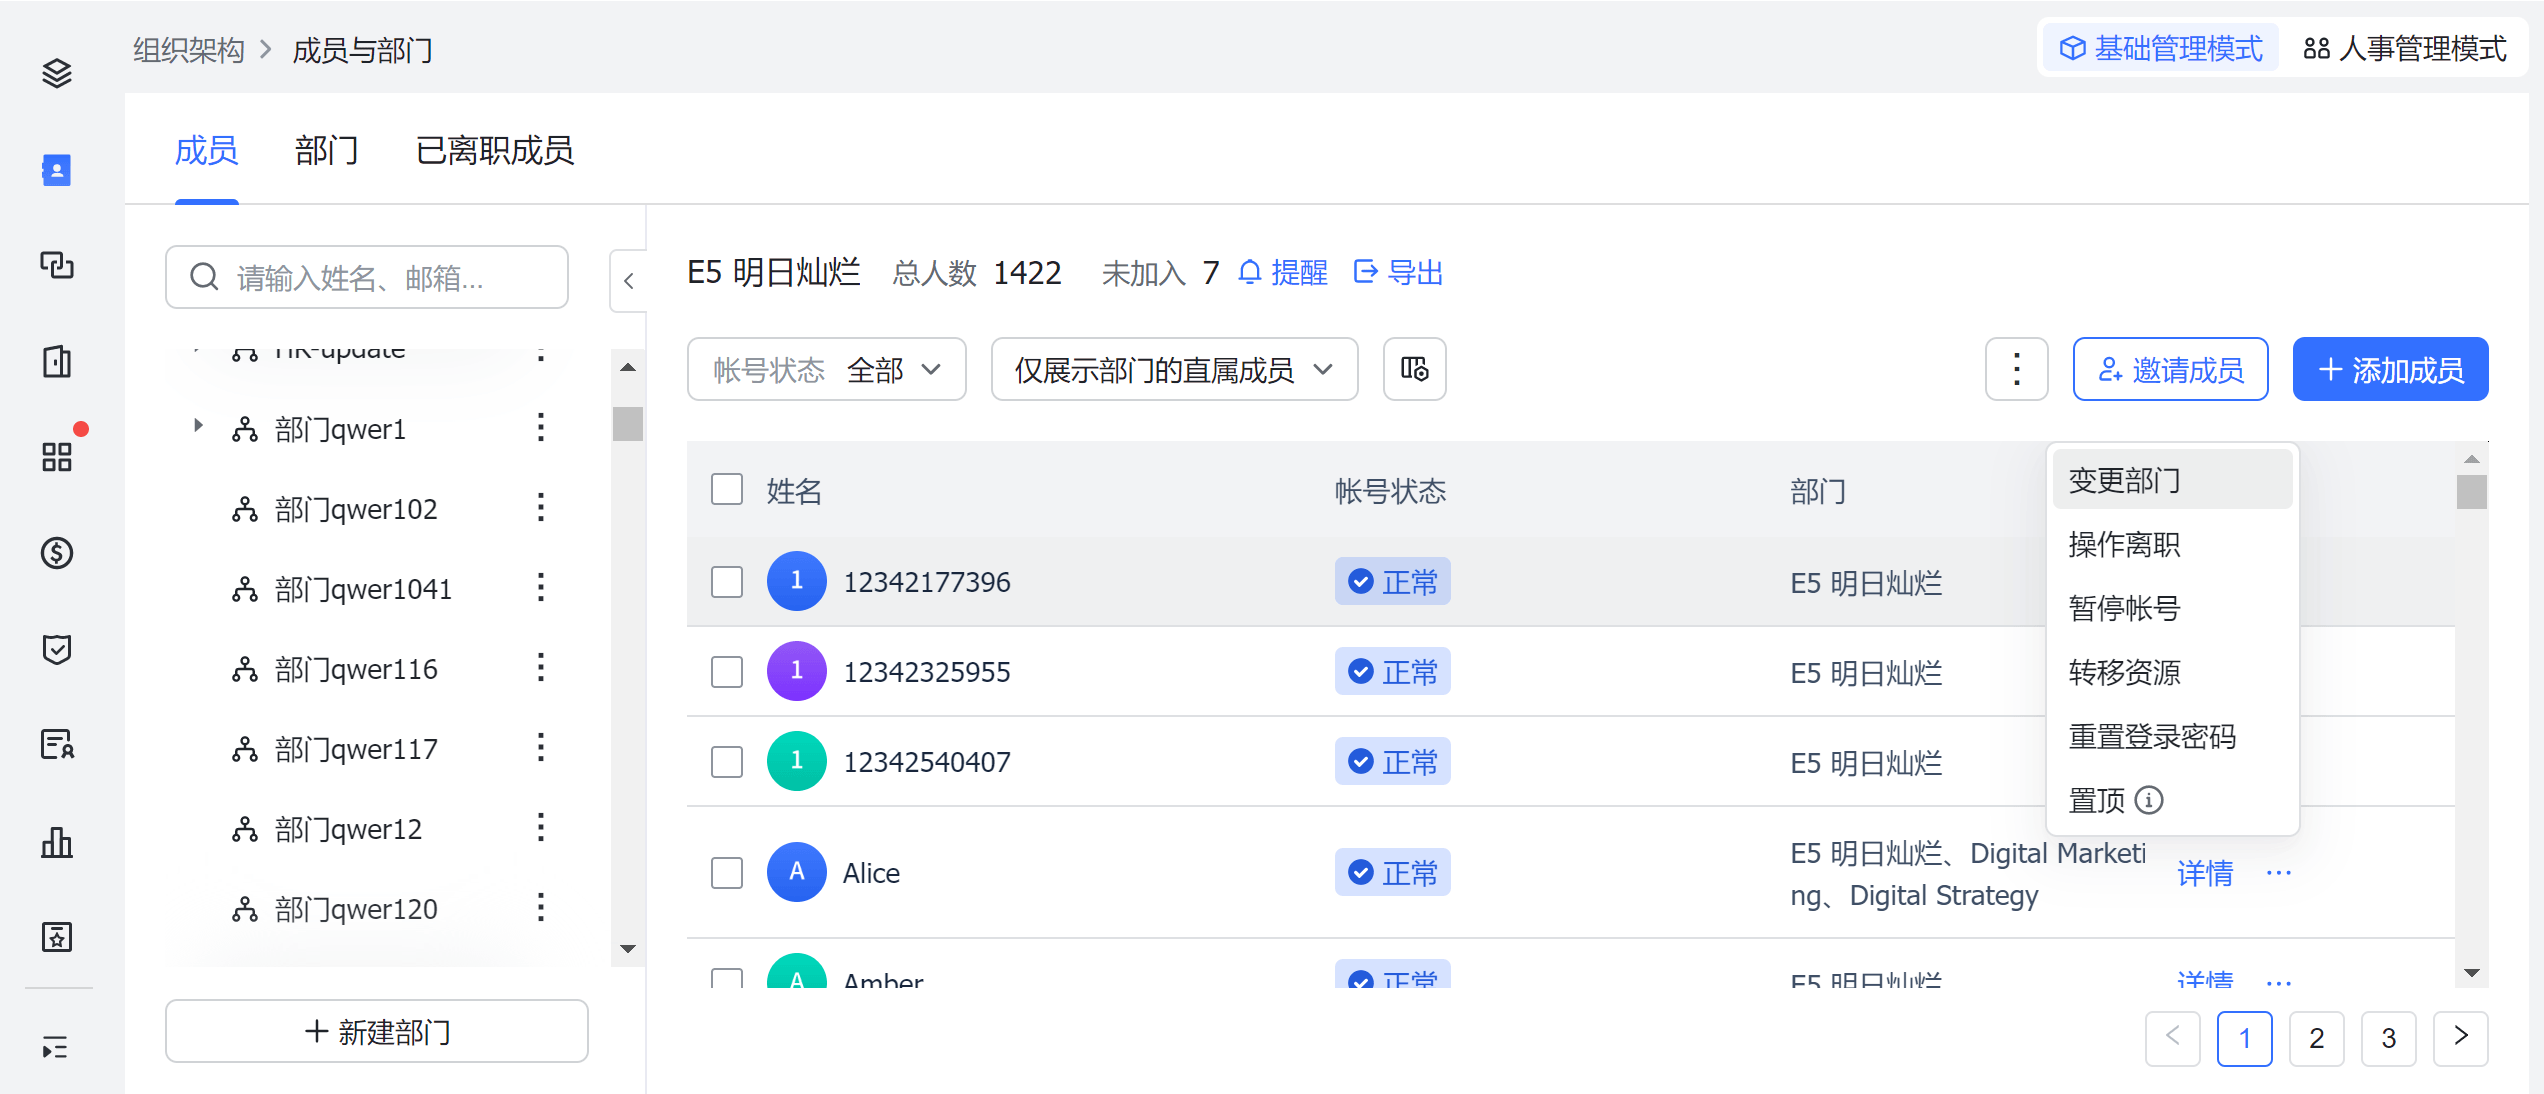Open the 仅展示部门的直属成员 dropdown
This screenshot has width=2544, height=1094.
pyautogui.click(x=1174, y=369)
